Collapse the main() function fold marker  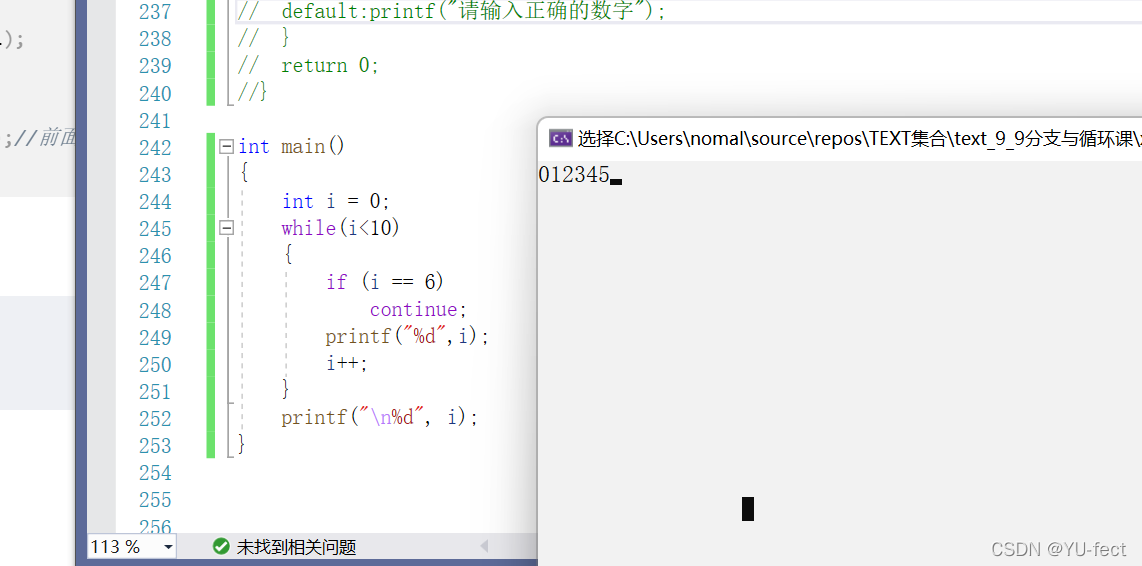tap(226, 147)
